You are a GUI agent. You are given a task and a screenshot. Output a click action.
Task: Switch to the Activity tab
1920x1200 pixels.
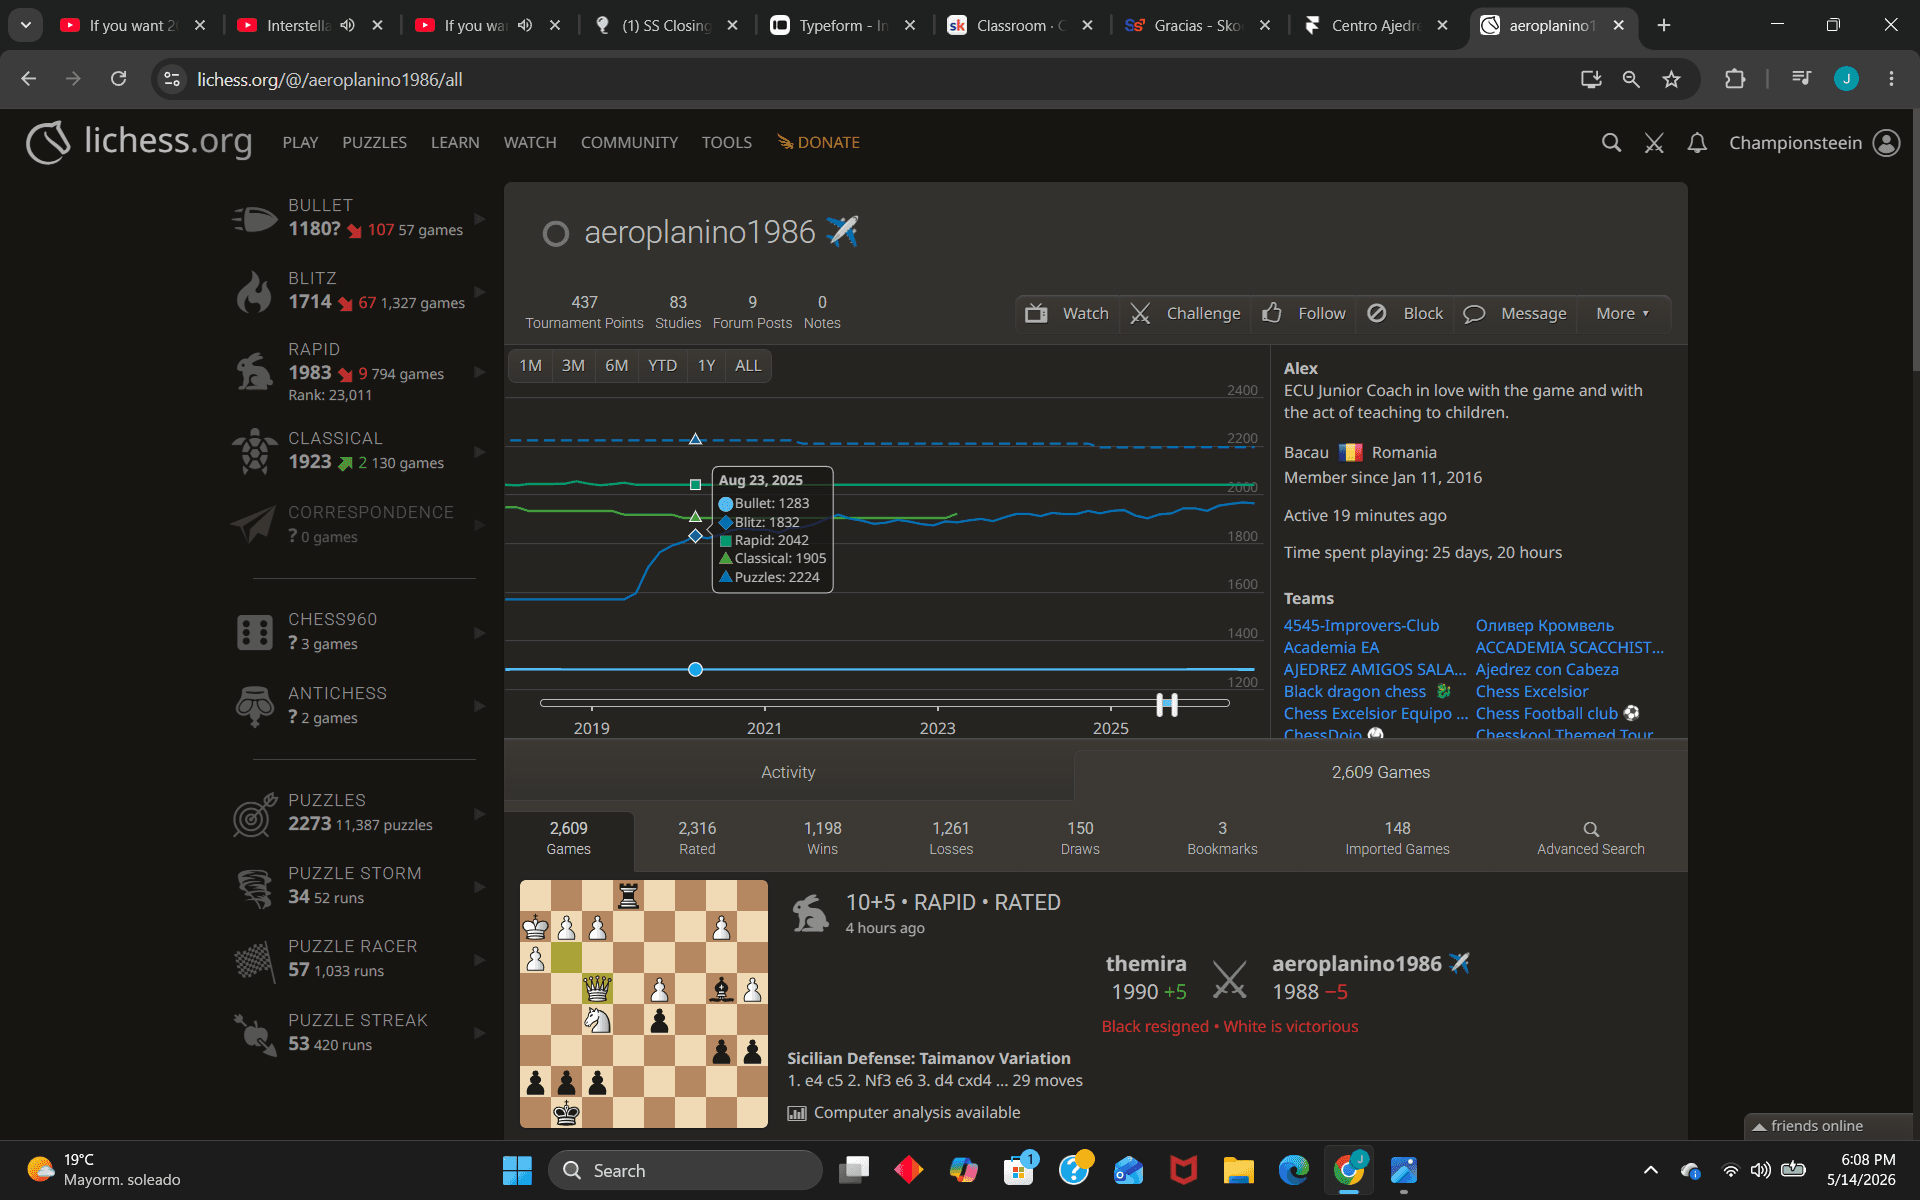788,772
